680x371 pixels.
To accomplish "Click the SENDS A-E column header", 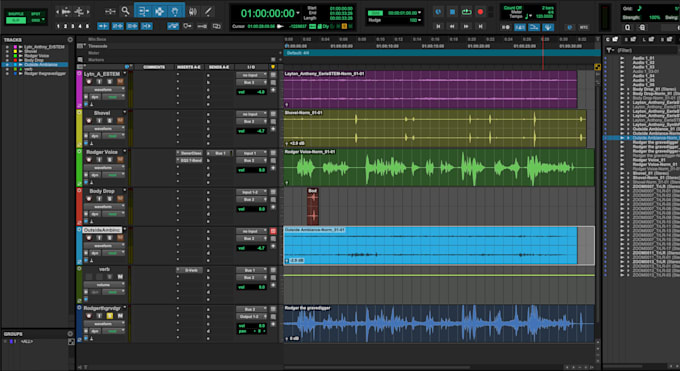I will 219,67.
